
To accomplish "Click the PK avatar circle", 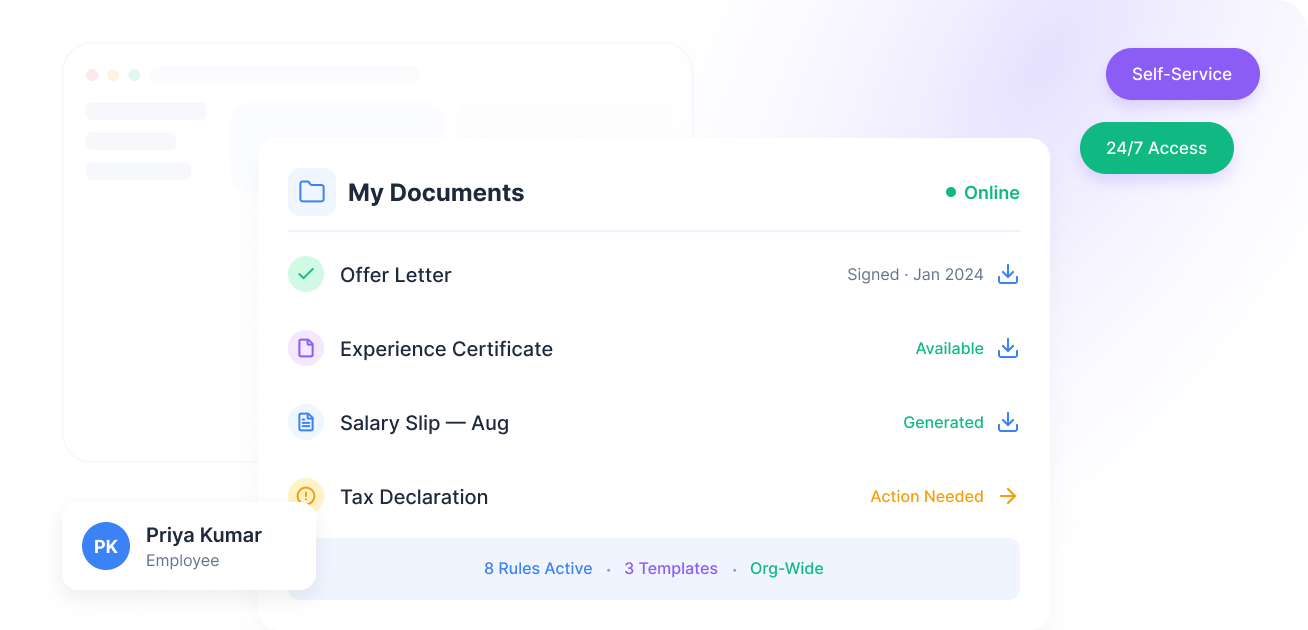I will click(x=106, y=546).
